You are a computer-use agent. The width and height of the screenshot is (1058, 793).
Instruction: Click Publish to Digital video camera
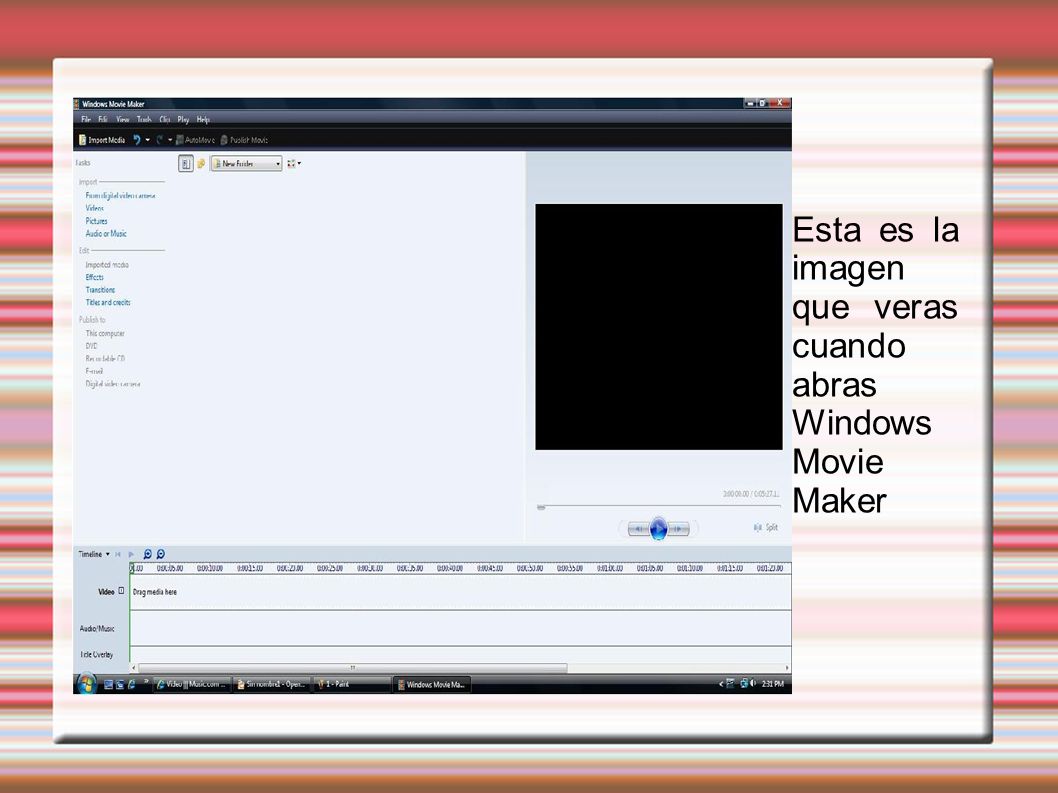tap(113, 383)
